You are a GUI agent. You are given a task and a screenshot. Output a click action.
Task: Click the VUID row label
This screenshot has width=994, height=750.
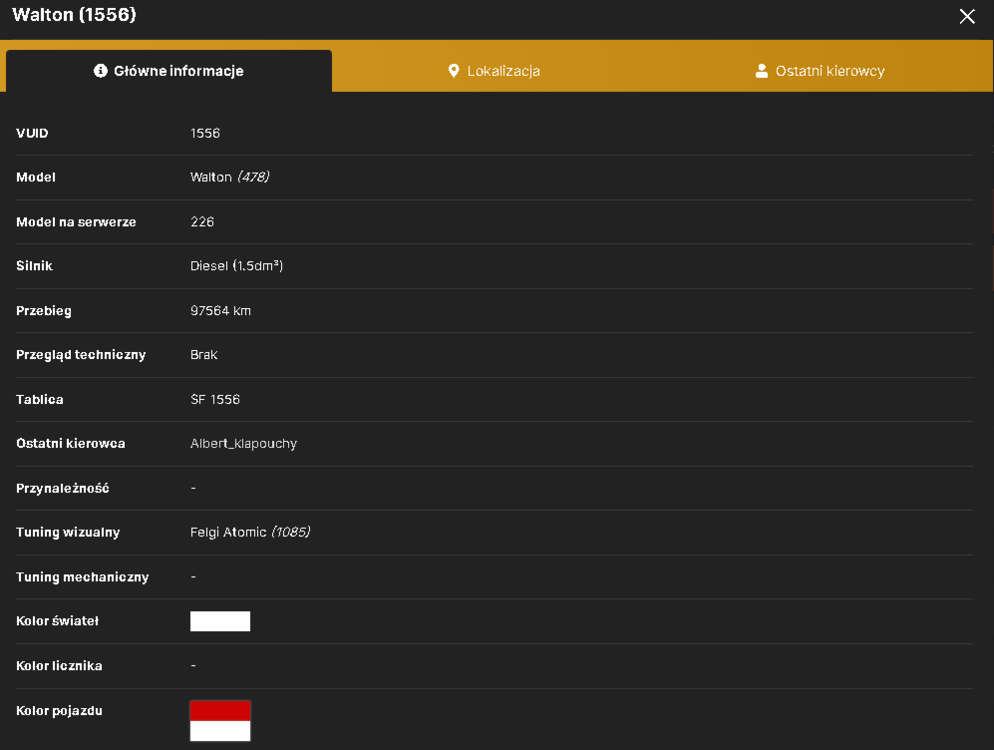tap(32, 133)
